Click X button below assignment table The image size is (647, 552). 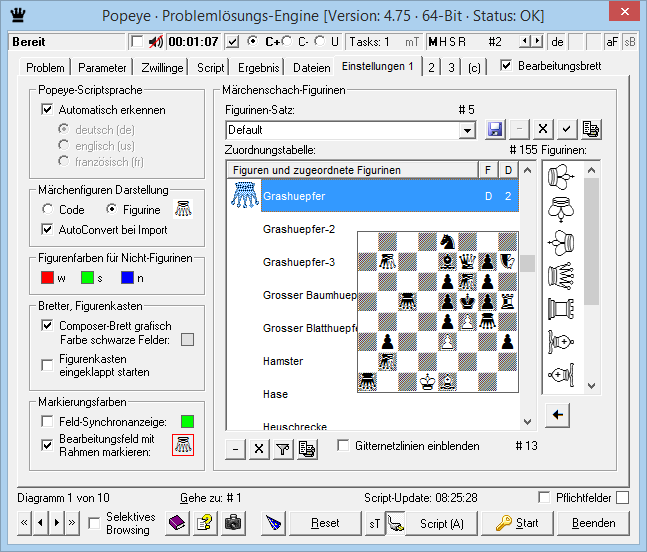[x=259, y=449]
